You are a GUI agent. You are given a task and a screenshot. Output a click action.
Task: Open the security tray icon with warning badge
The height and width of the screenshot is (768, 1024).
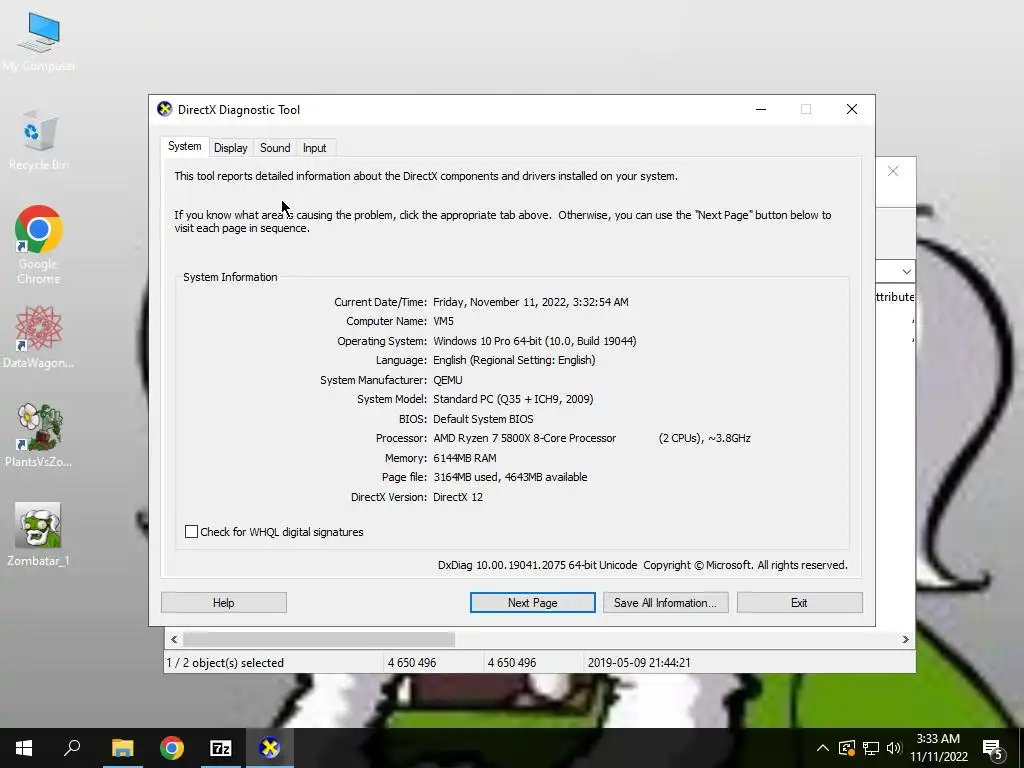pos(847,748)
